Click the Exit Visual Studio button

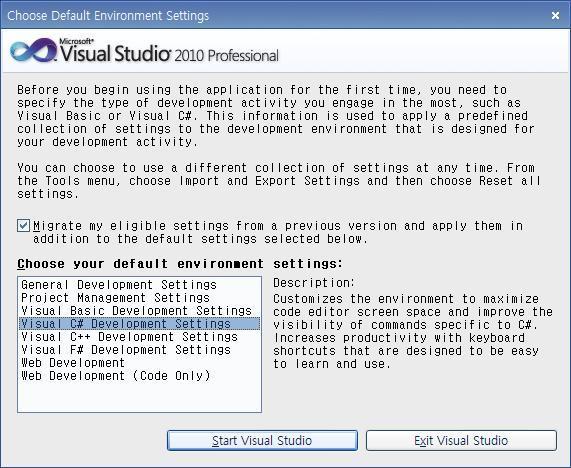[x=461, y=440]
